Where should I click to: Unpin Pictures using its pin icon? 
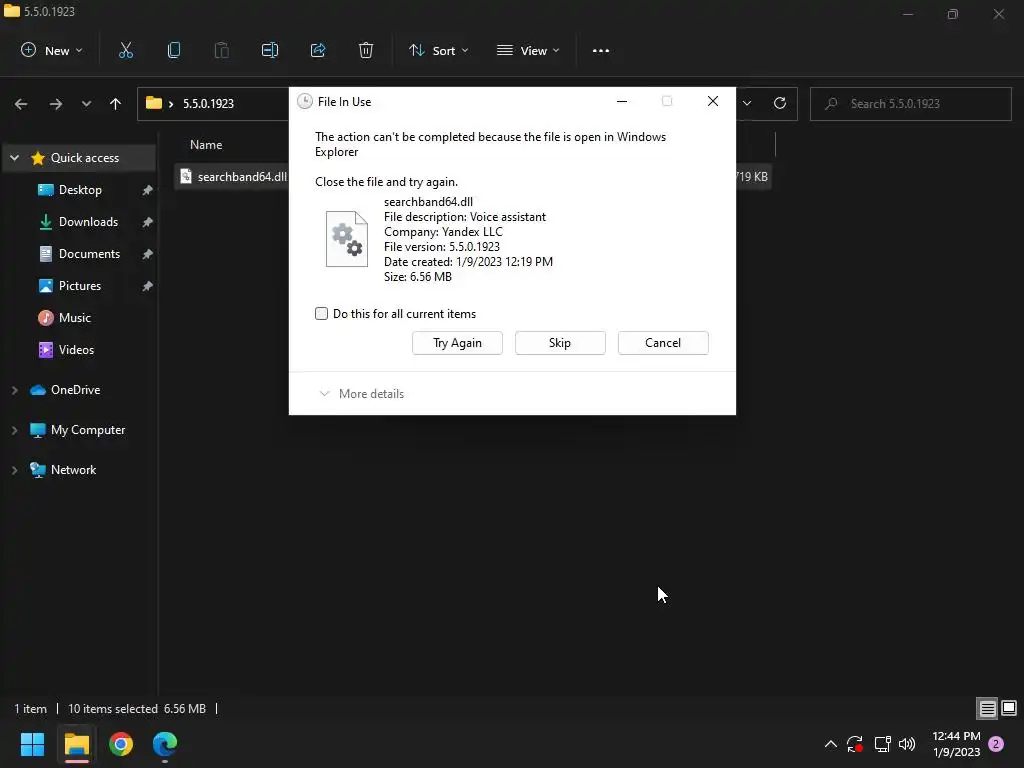148,286
